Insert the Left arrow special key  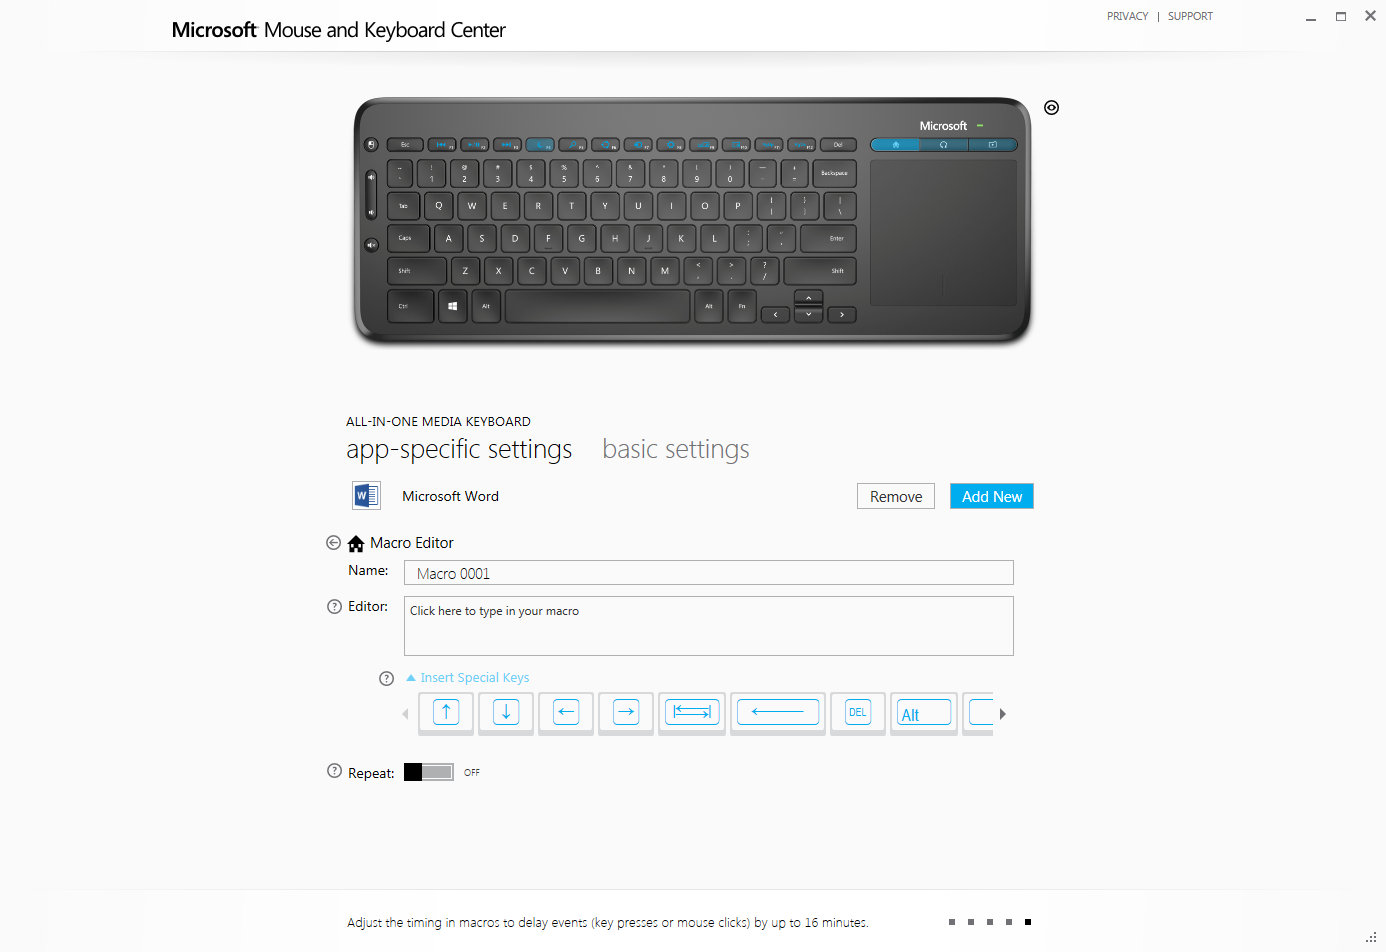tap(566, 713)
